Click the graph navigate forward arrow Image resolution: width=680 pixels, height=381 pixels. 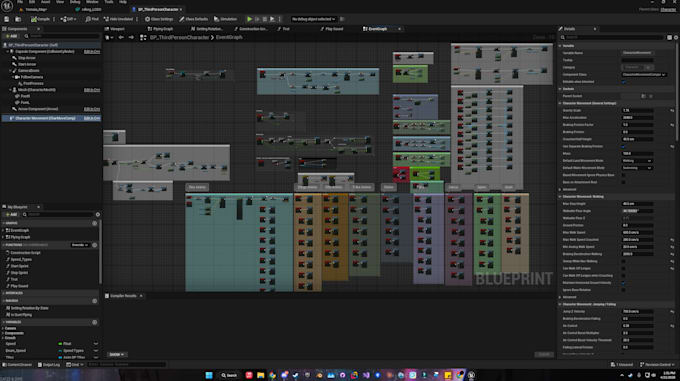tap(131, 38)
